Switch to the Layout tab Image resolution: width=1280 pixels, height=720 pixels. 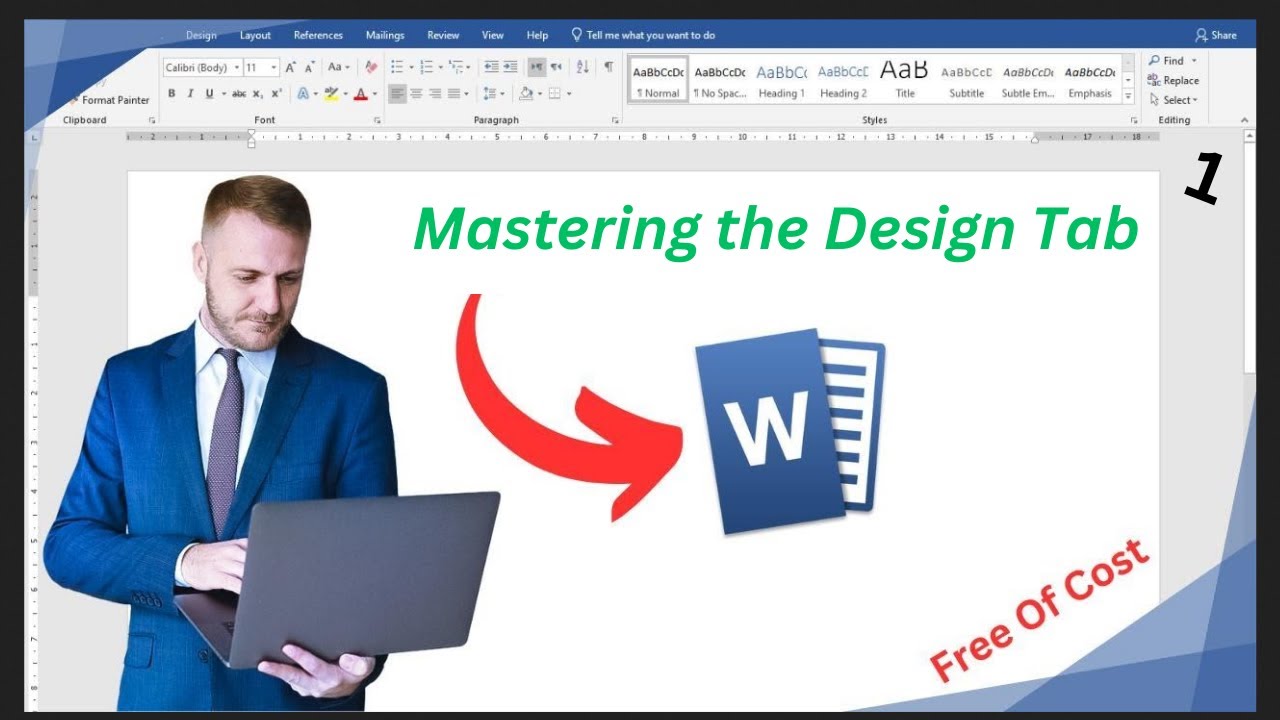pos(255,35)
